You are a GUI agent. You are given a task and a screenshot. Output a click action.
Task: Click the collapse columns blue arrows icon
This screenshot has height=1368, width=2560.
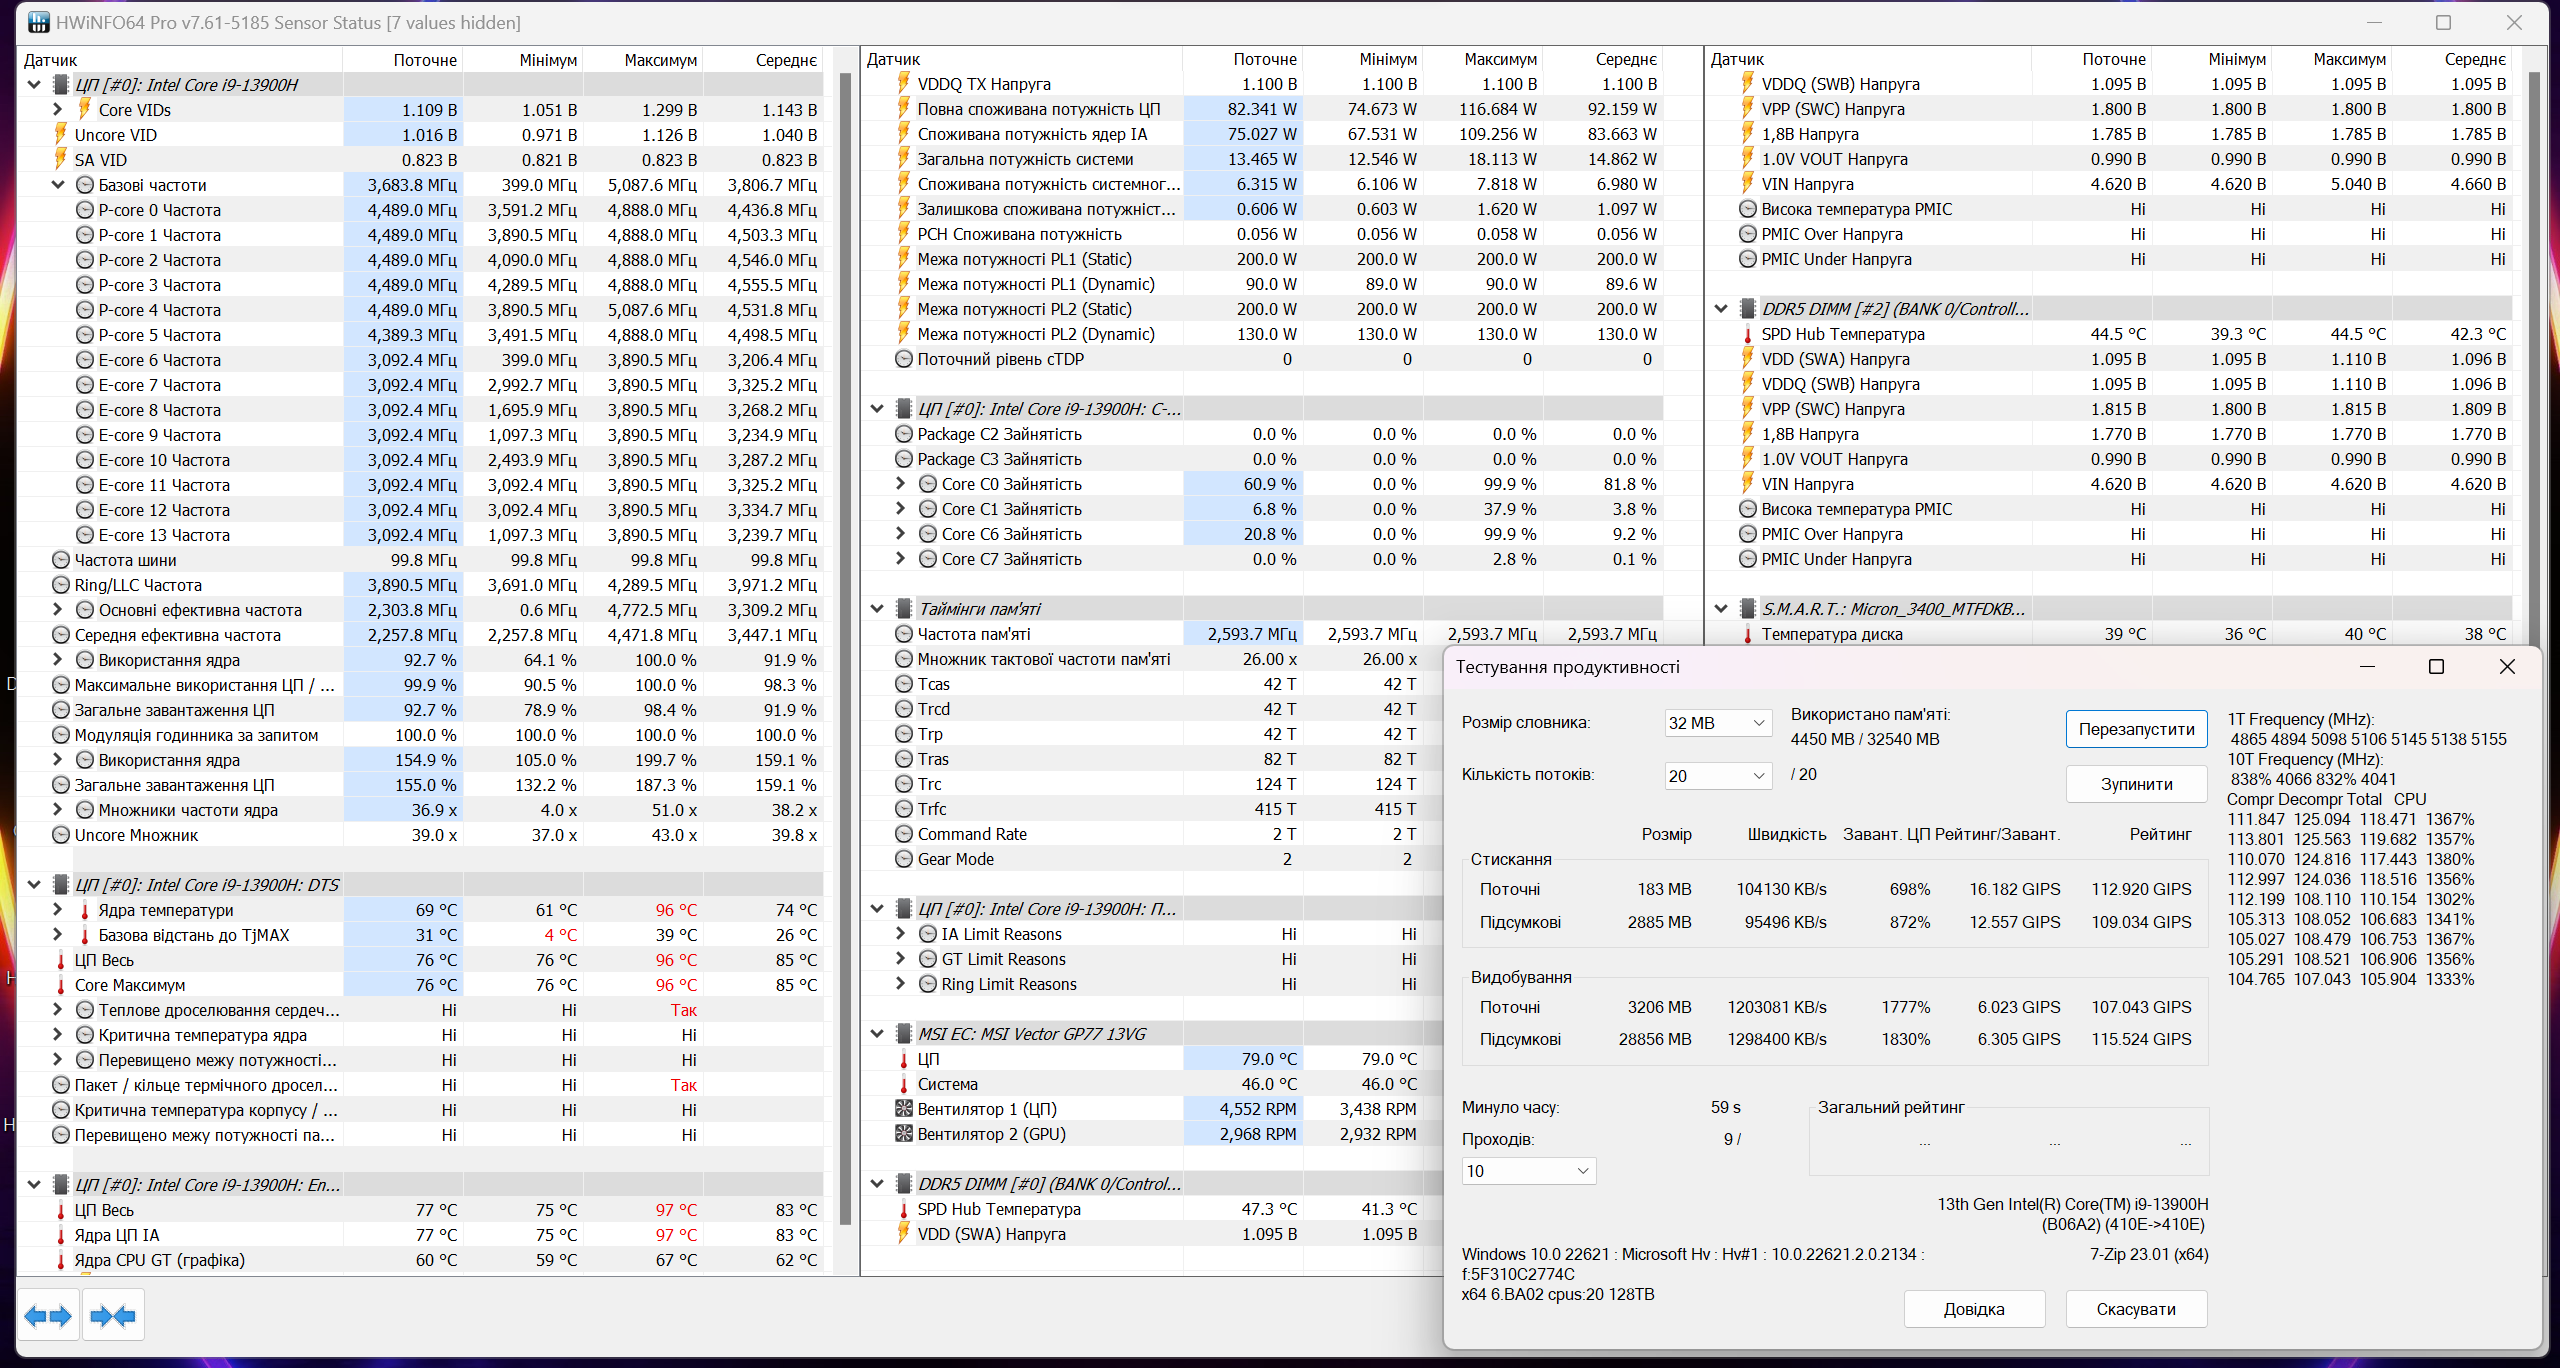(113, 1316)
